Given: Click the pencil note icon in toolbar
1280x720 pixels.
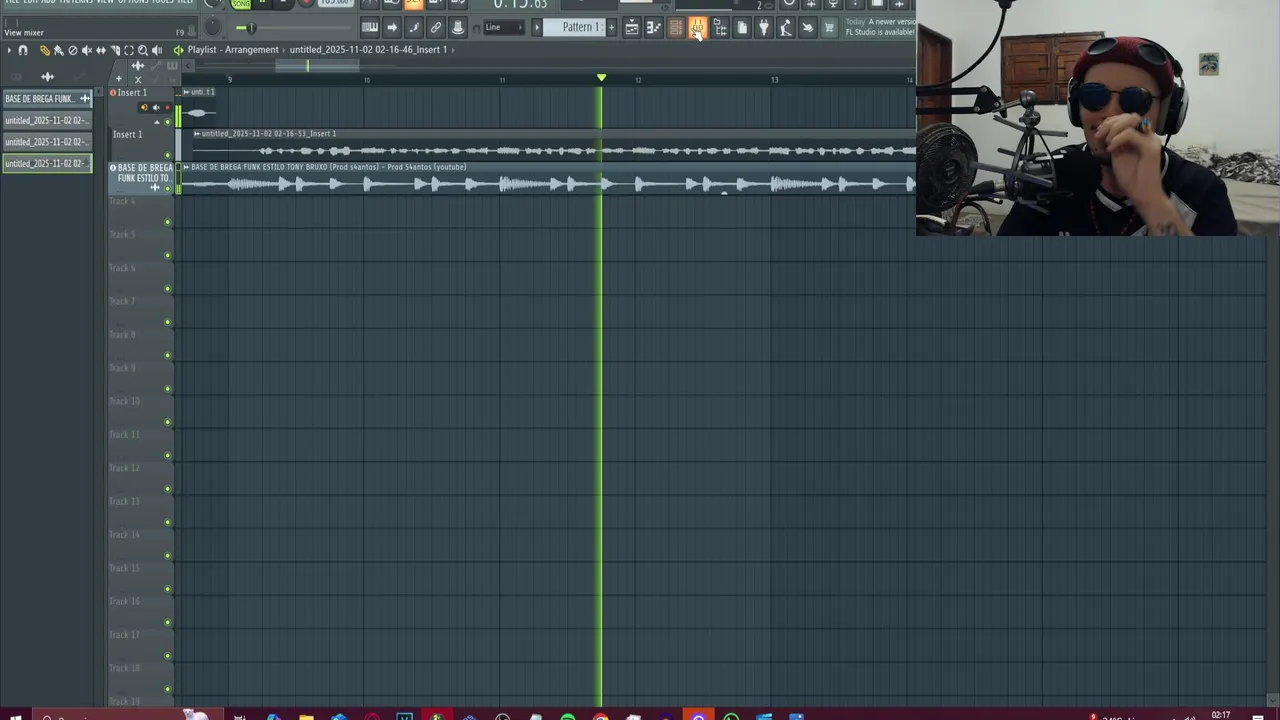Looking at the screenshot, I should (x=414, y=27).
